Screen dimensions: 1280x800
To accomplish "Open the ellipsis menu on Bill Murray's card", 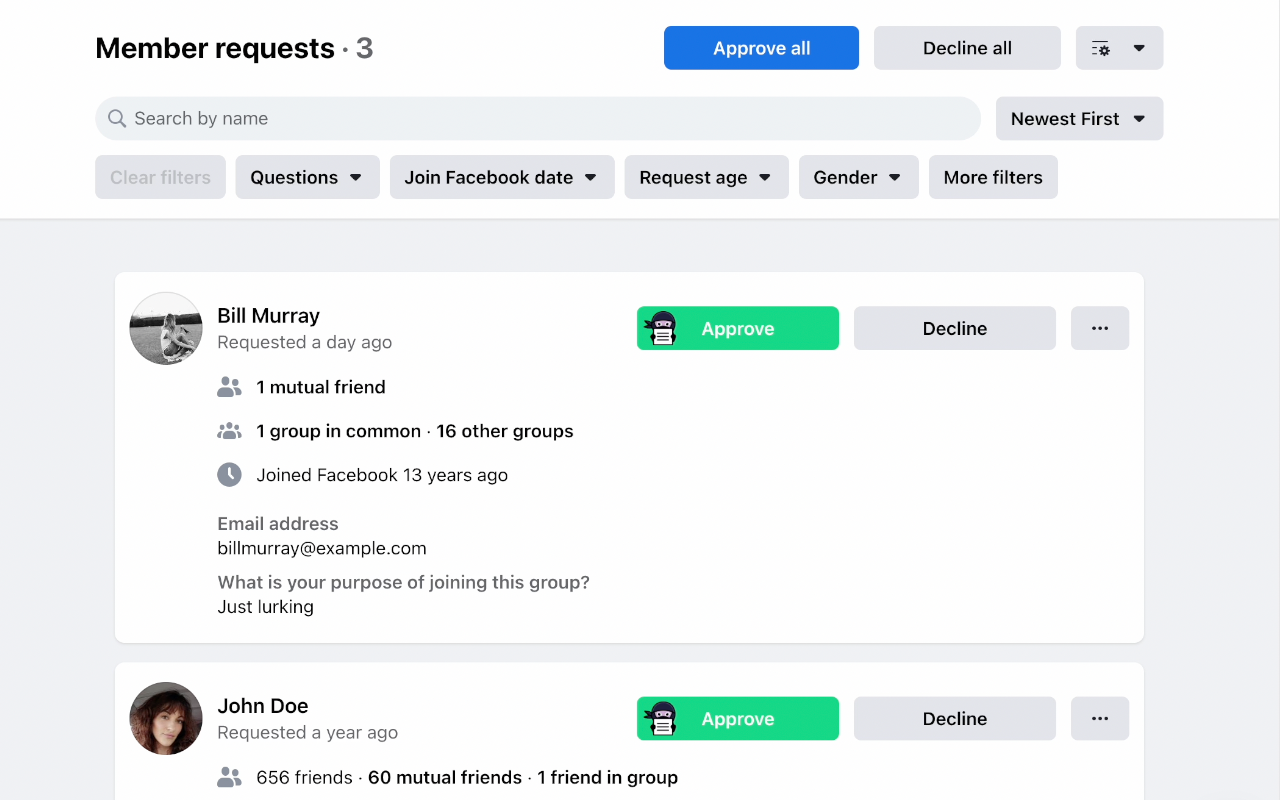I will (1100, 328).
